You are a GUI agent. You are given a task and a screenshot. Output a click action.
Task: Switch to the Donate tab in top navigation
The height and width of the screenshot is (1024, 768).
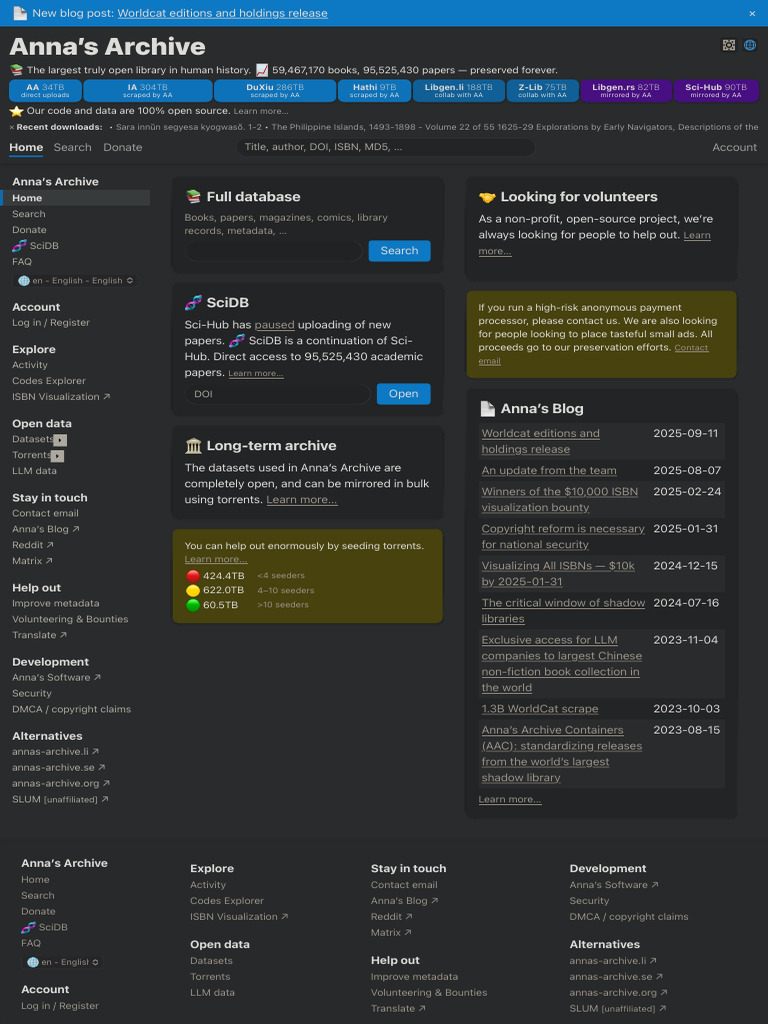(x=123, y=147)
